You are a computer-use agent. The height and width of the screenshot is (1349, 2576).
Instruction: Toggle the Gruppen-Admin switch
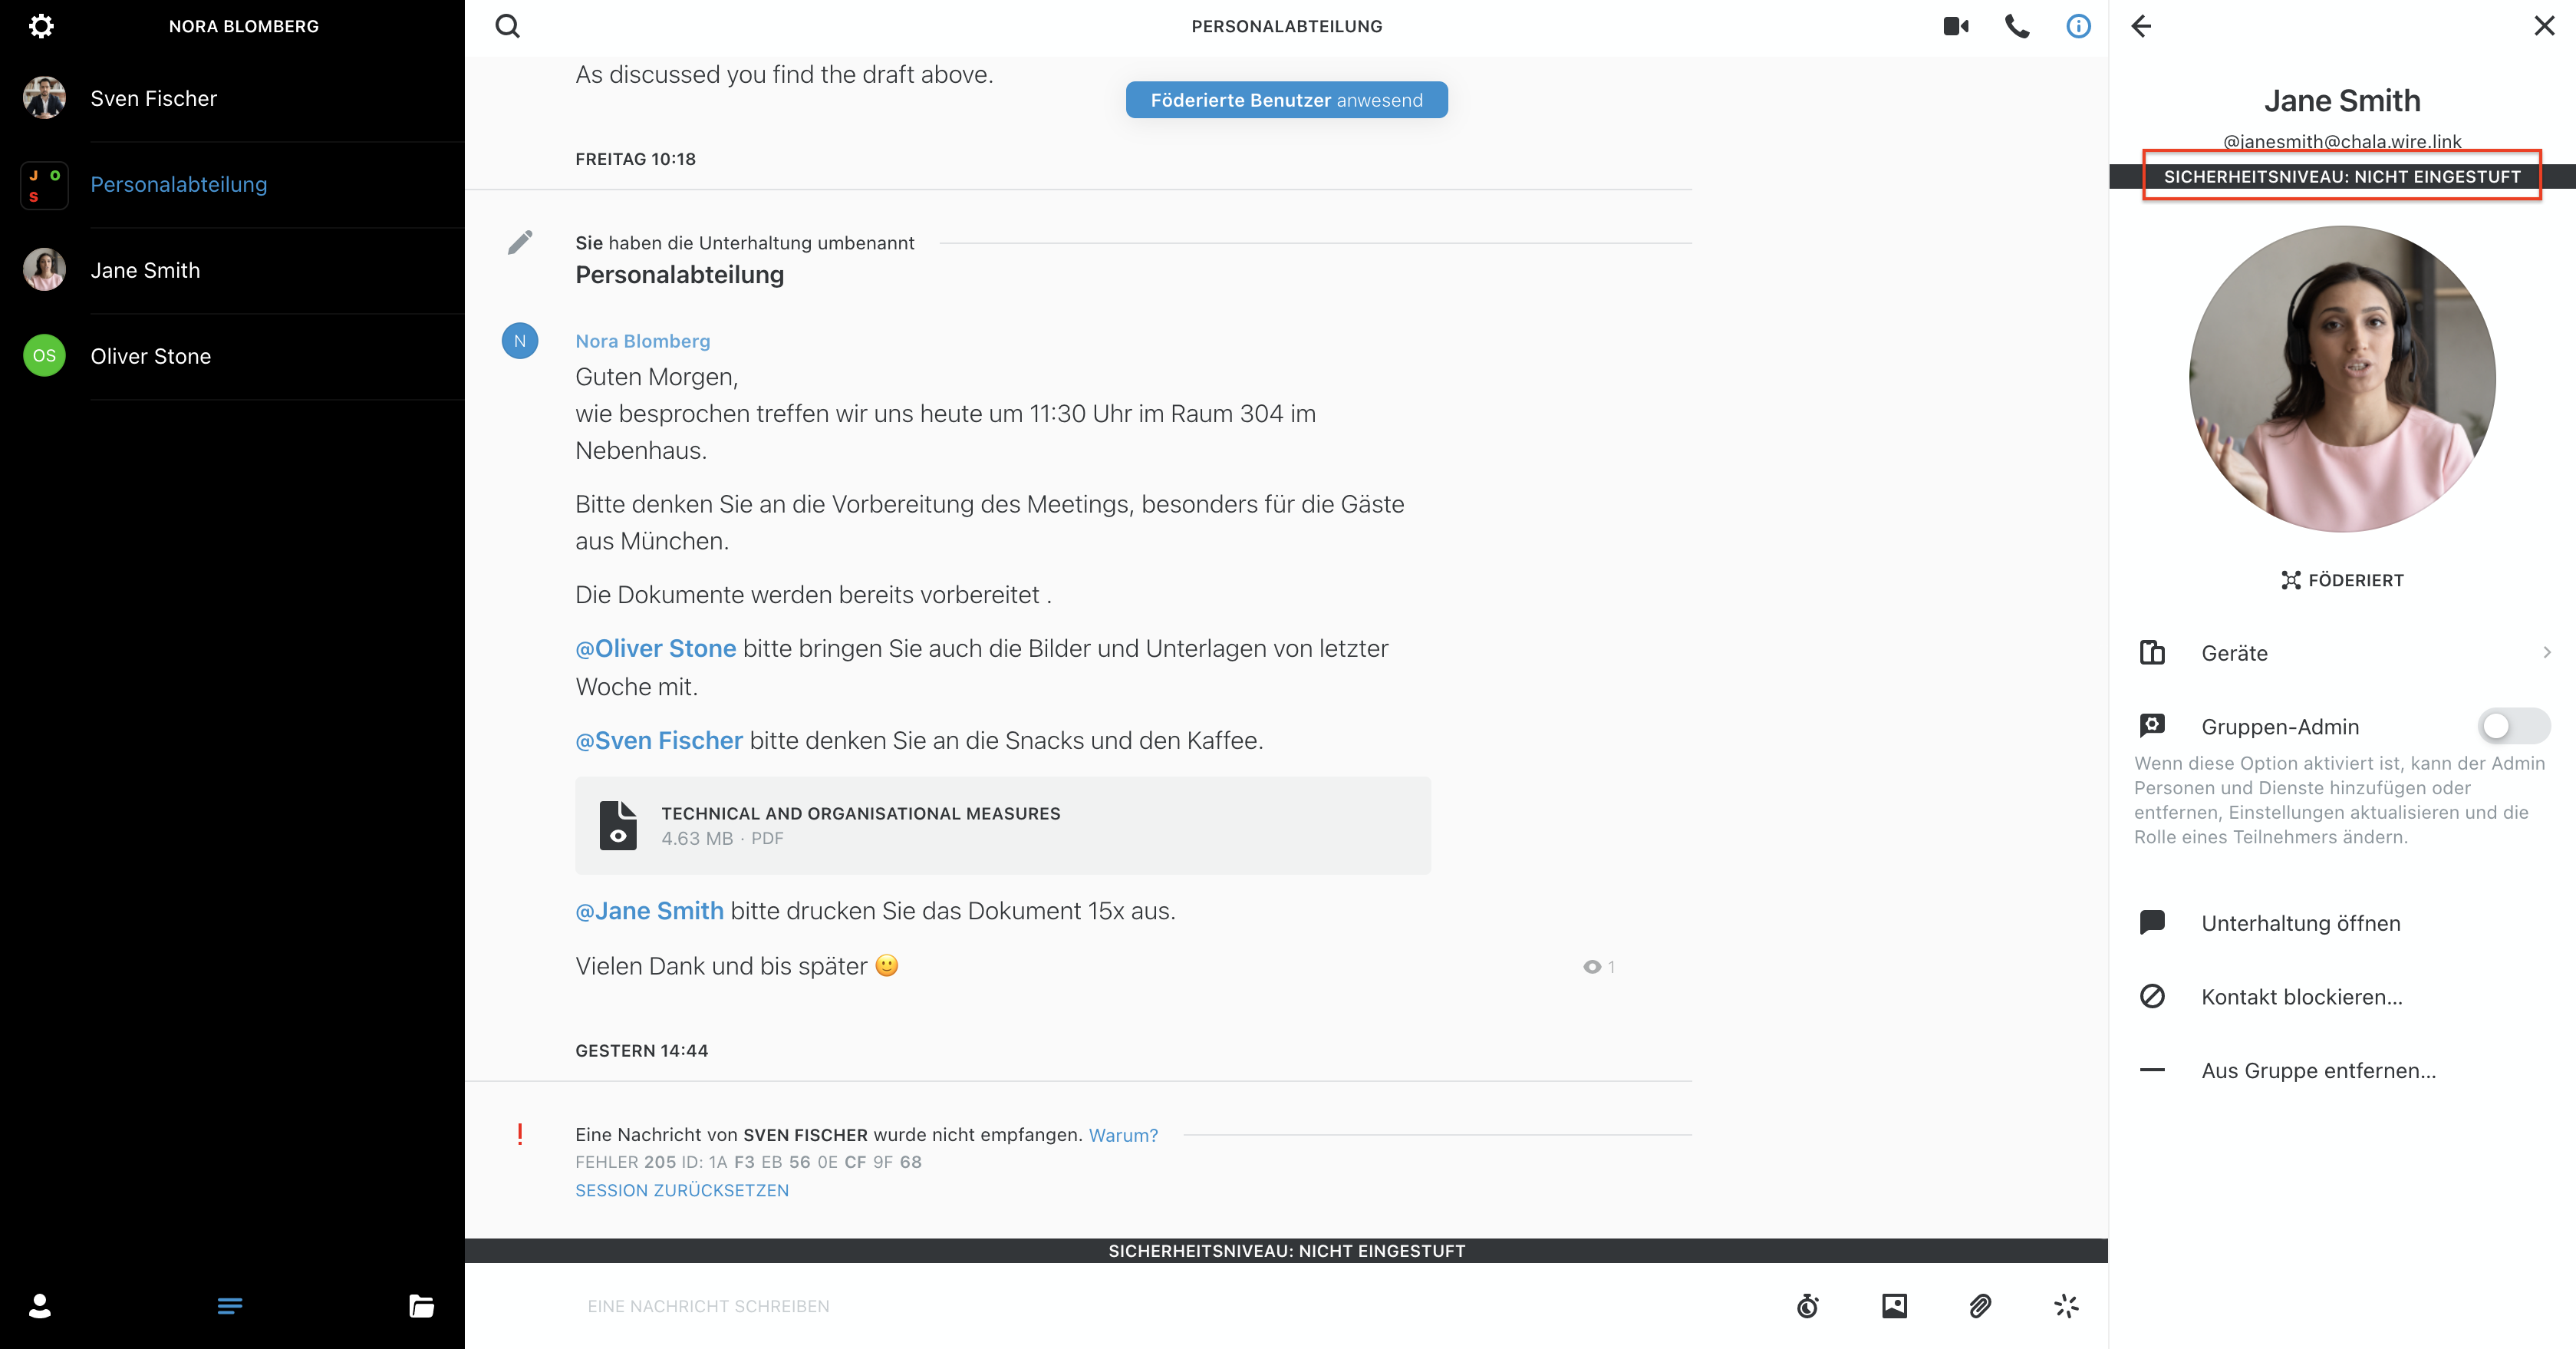pos(2514,725)
